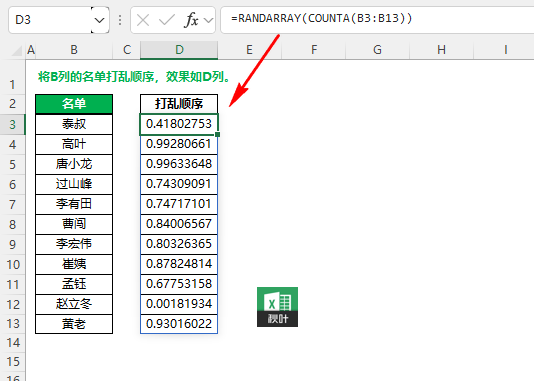Select the cell containing 唐小龙

pyautogui.click(x=74, y=164)
